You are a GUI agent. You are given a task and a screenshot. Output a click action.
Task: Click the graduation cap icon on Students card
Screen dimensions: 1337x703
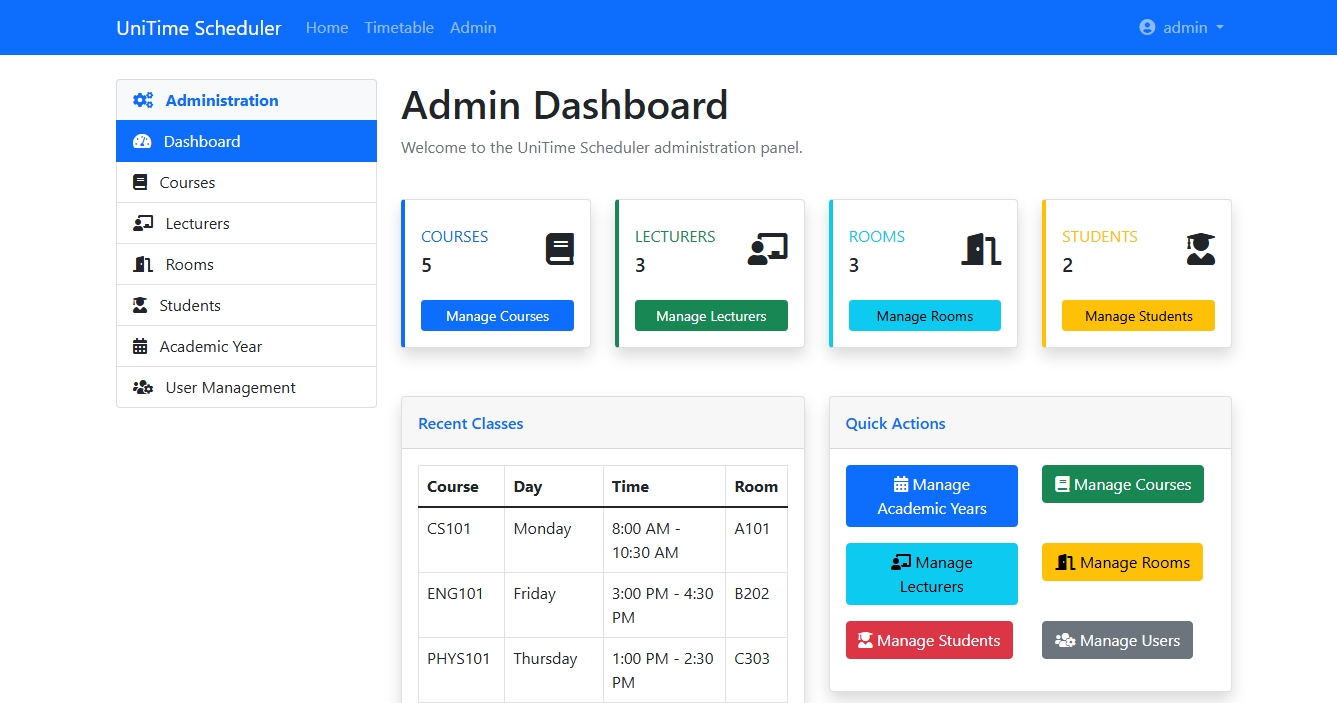[1199, 249]
